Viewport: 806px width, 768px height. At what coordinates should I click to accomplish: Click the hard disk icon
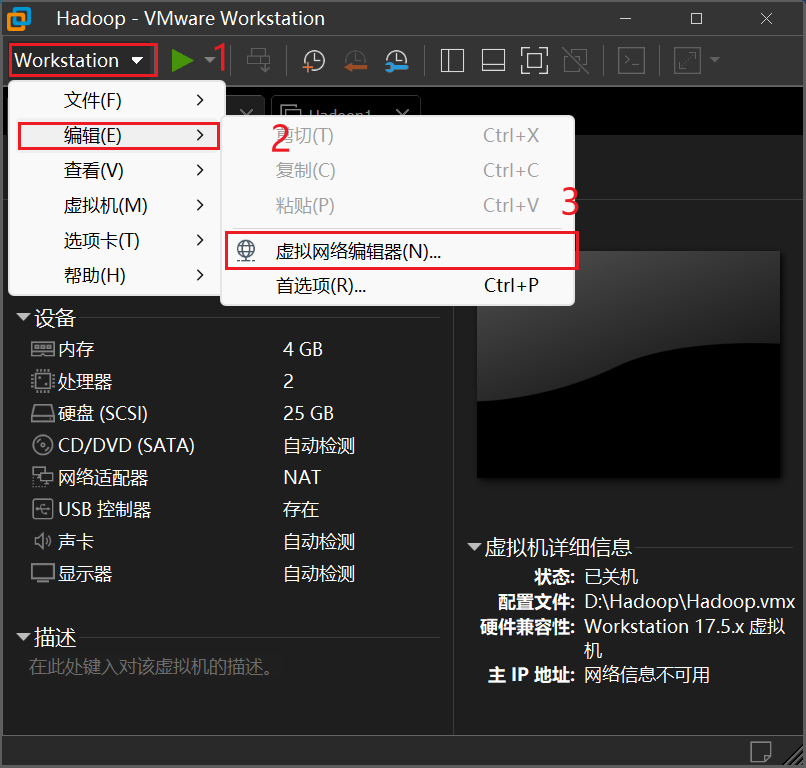tap(43, 413)
